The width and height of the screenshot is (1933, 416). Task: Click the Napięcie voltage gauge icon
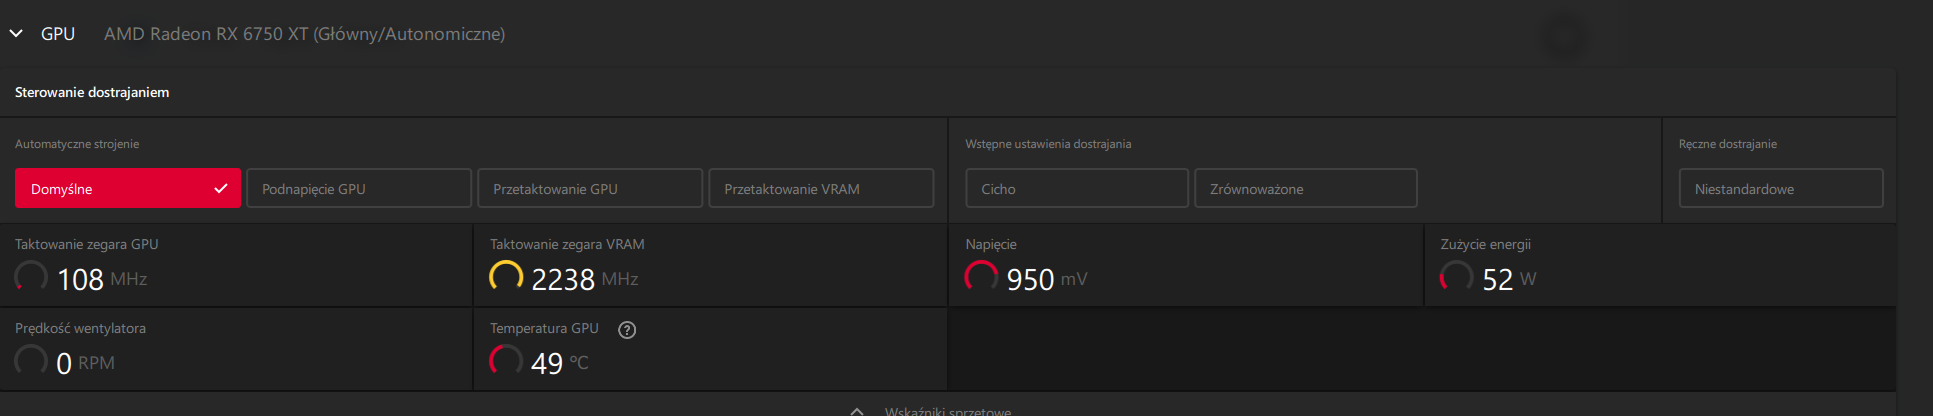(981, 277)
